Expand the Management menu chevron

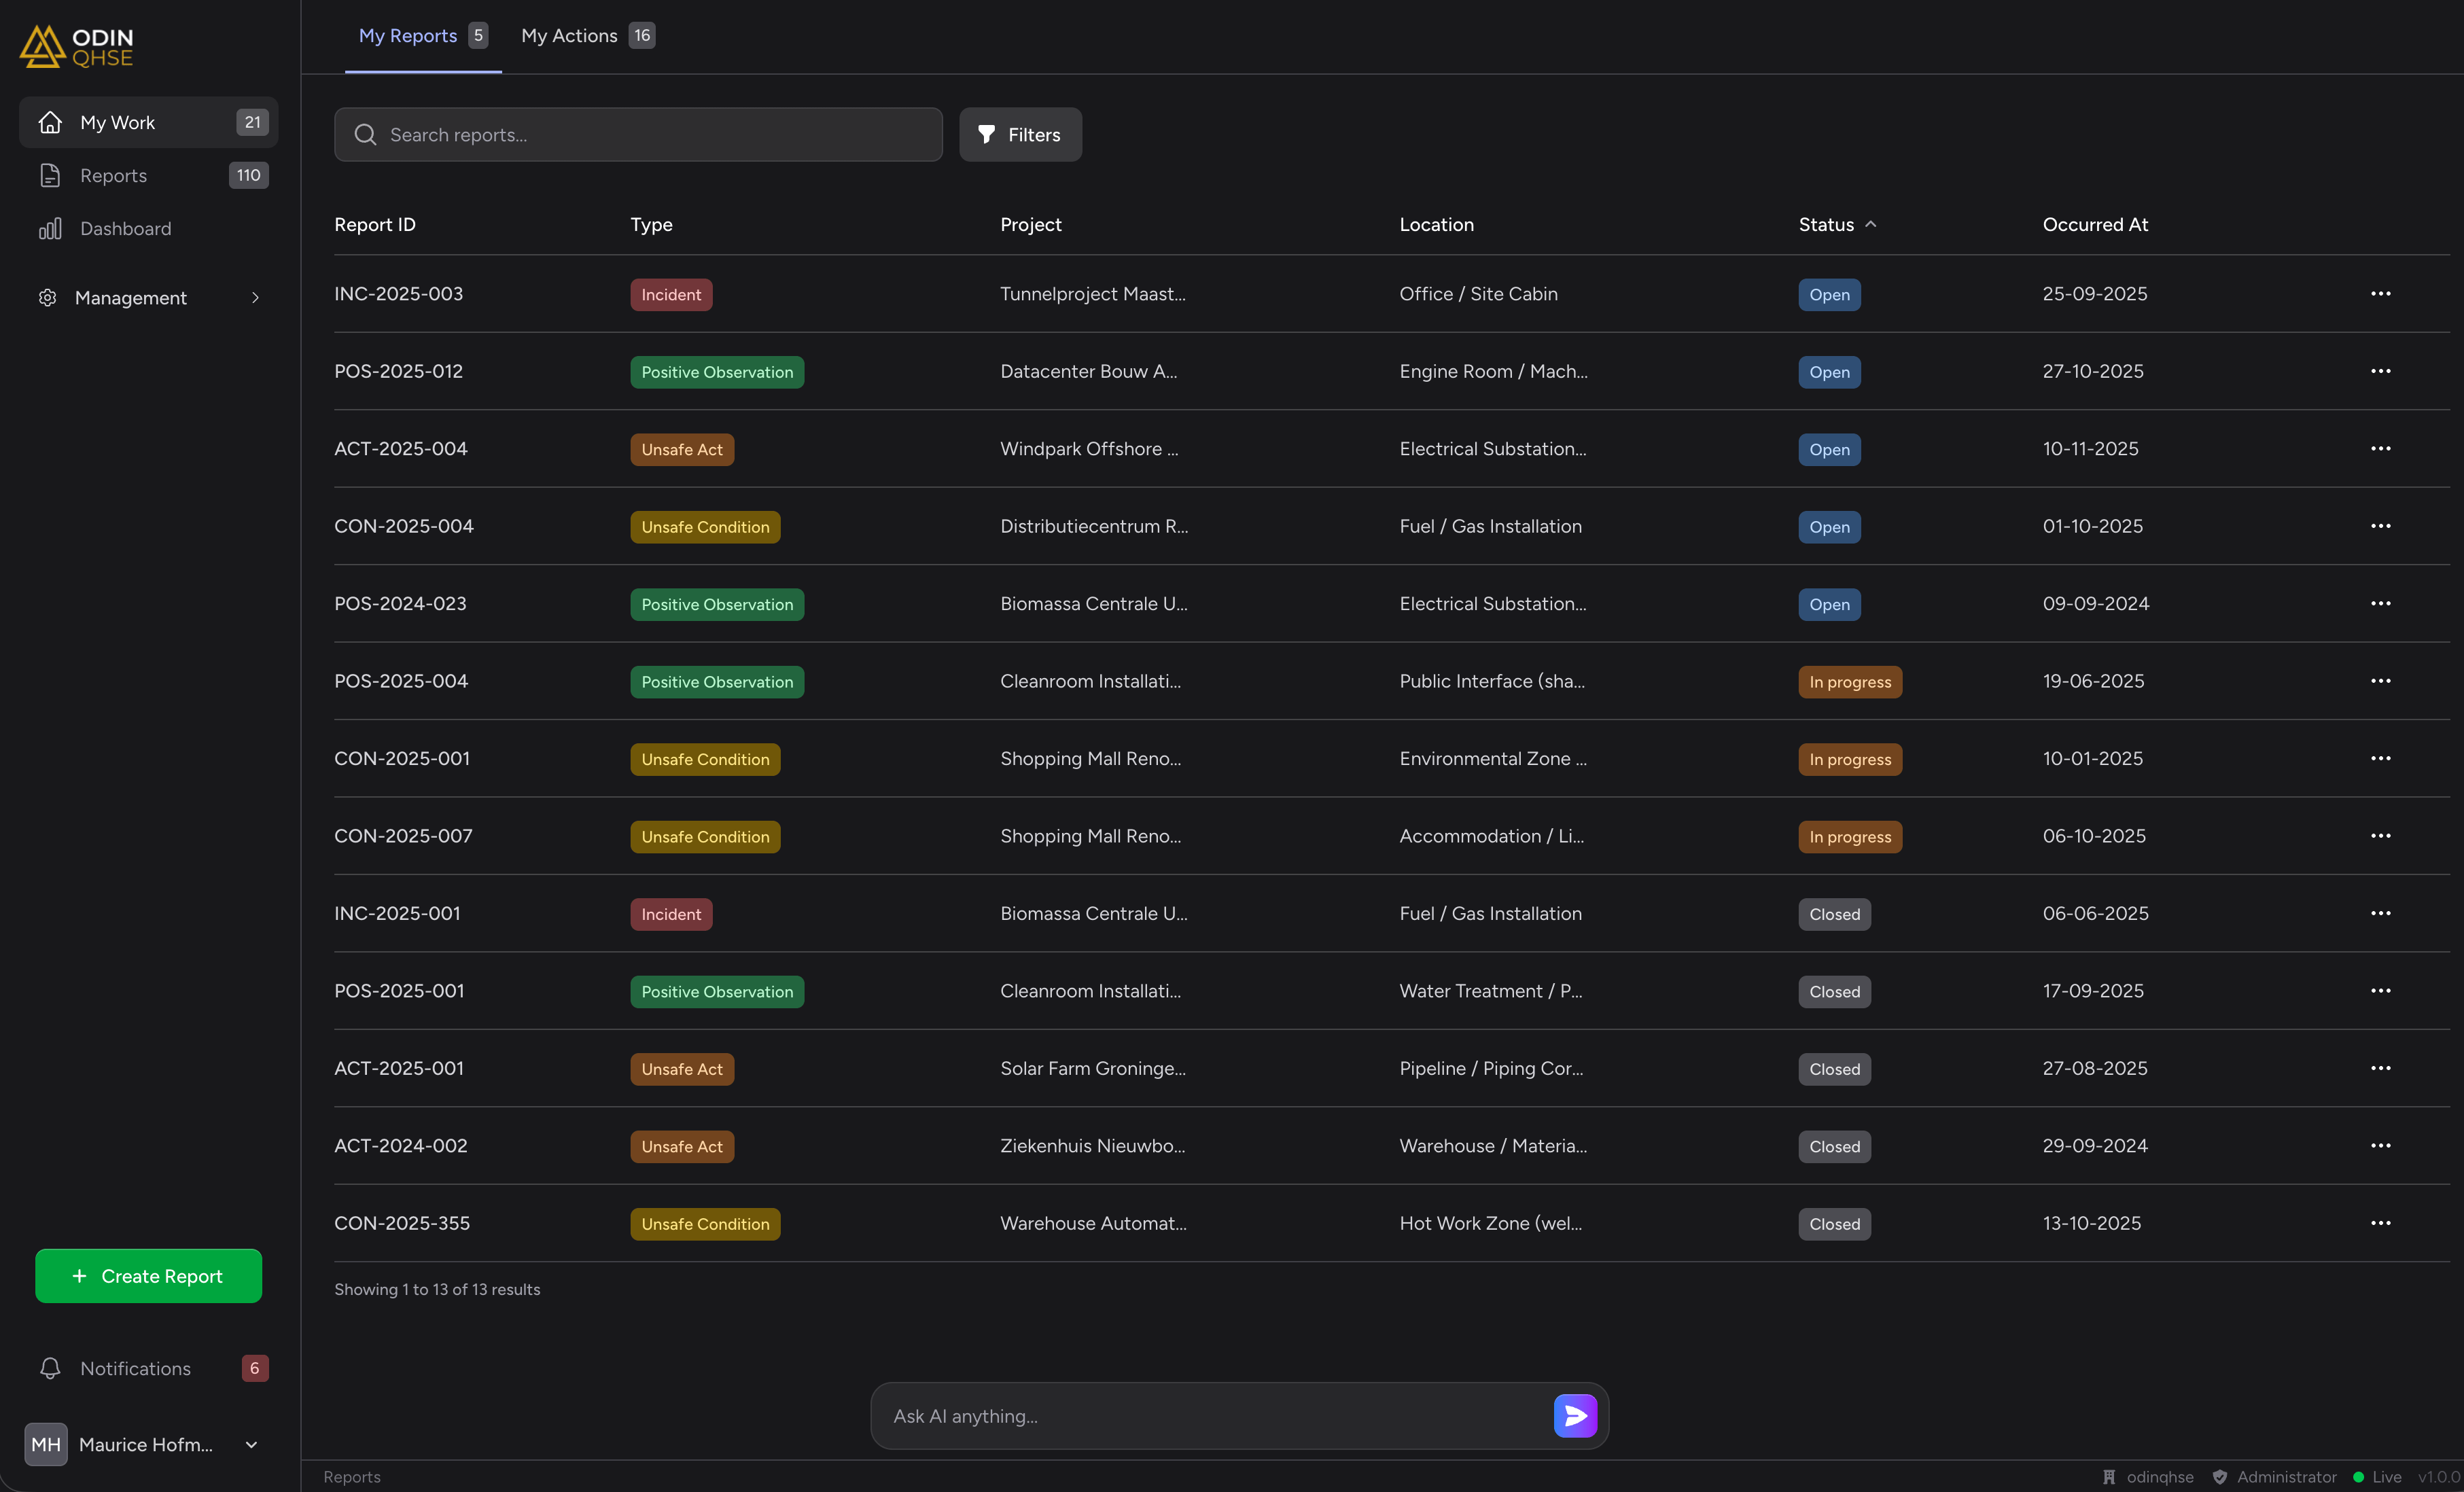click(255, 297)
